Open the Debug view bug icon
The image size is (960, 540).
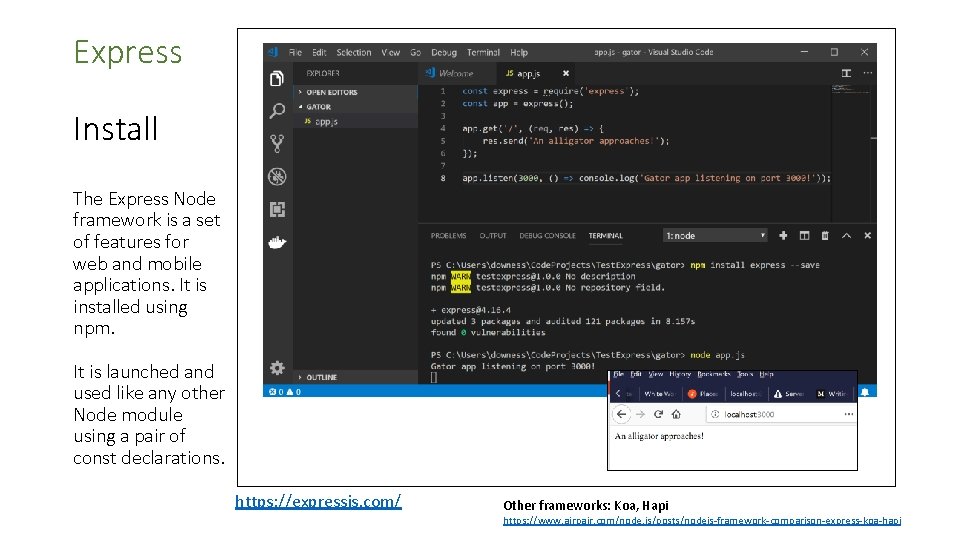[x=277, y=177]
